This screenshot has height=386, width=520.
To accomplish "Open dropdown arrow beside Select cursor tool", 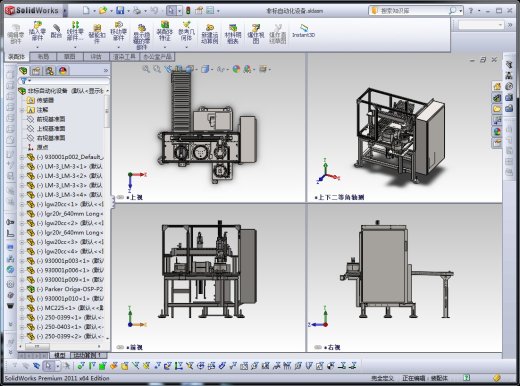I will pos(180,11).
